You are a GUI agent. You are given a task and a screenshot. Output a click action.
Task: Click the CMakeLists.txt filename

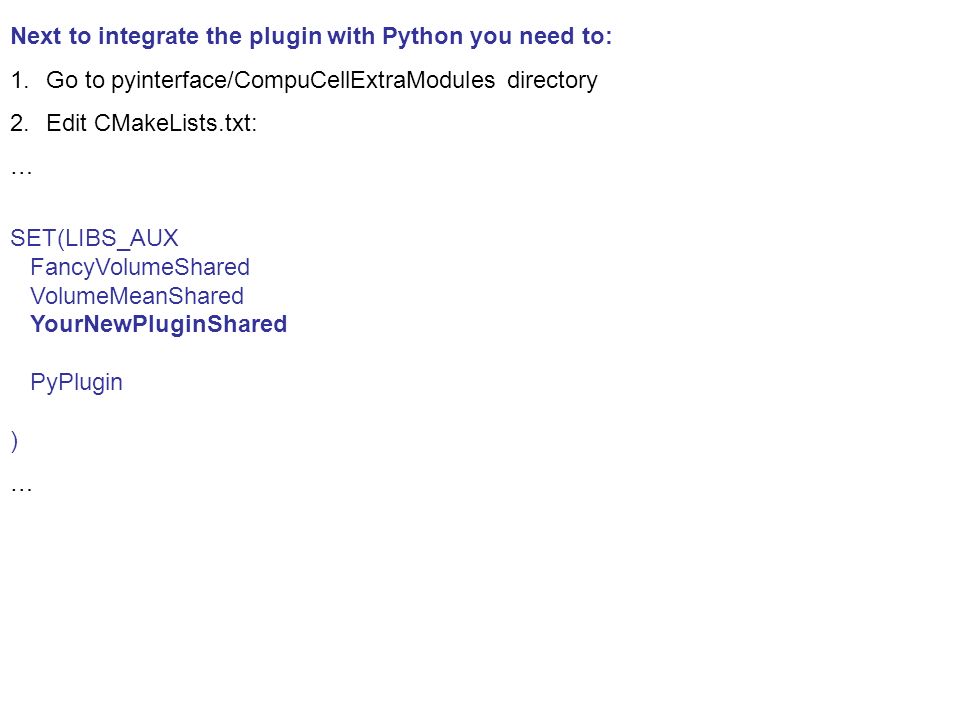(x=173, y=123)
